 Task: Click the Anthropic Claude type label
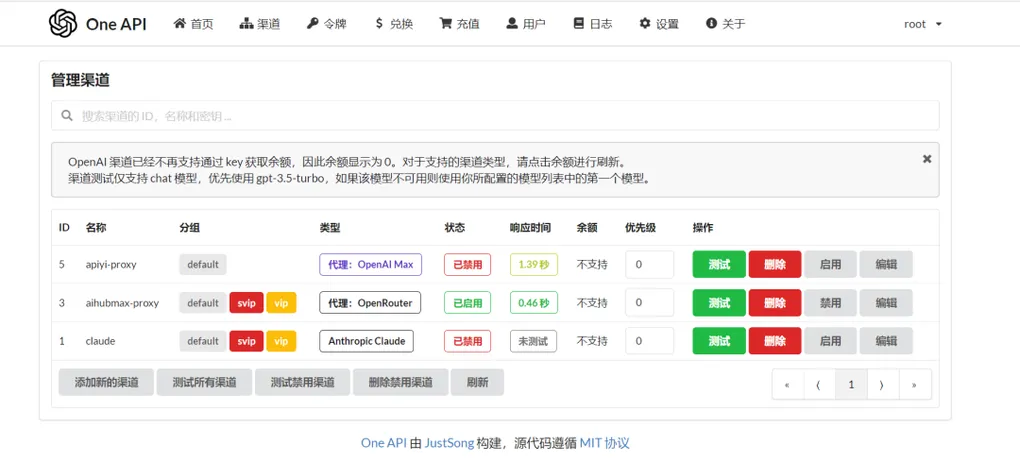366,341
